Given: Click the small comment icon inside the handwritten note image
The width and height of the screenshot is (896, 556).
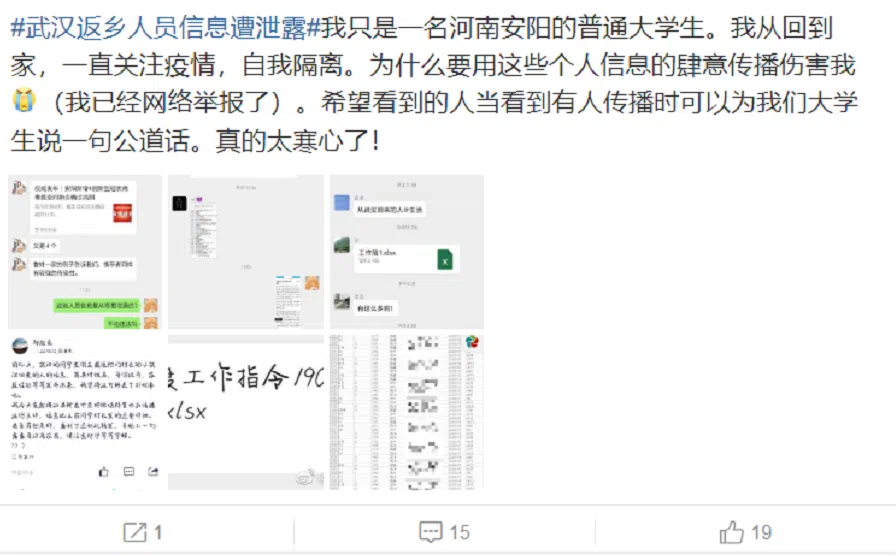Looking at the screenshot, I should click(x=129, y=471).
